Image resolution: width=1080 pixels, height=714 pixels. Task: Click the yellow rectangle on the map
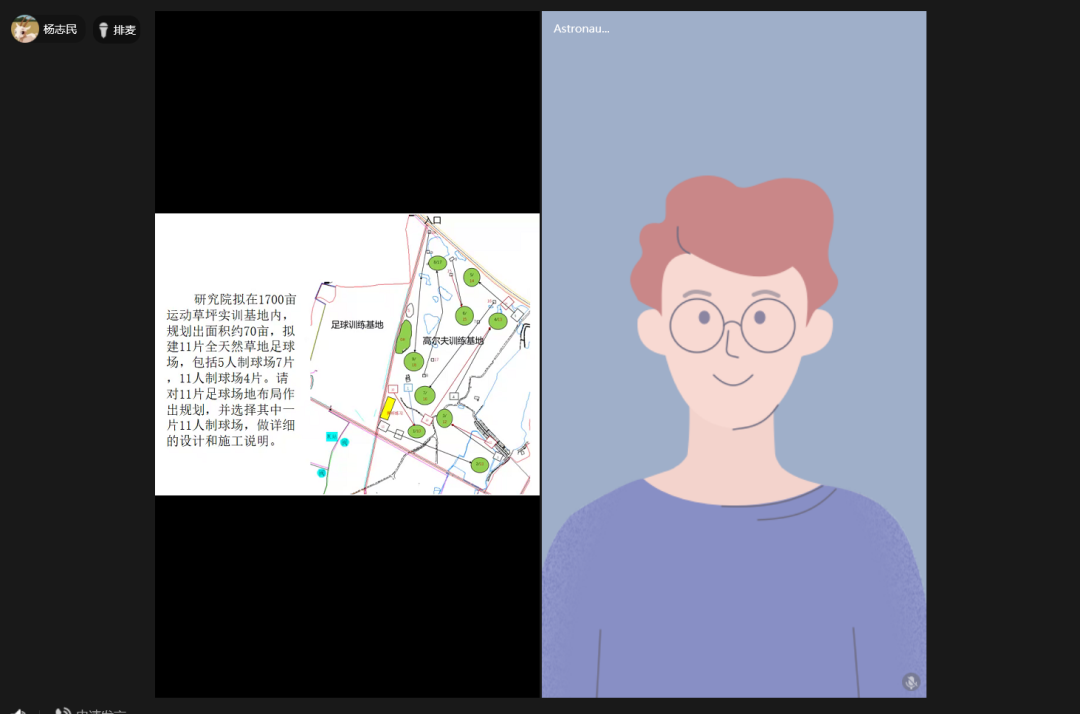point(387,408)
